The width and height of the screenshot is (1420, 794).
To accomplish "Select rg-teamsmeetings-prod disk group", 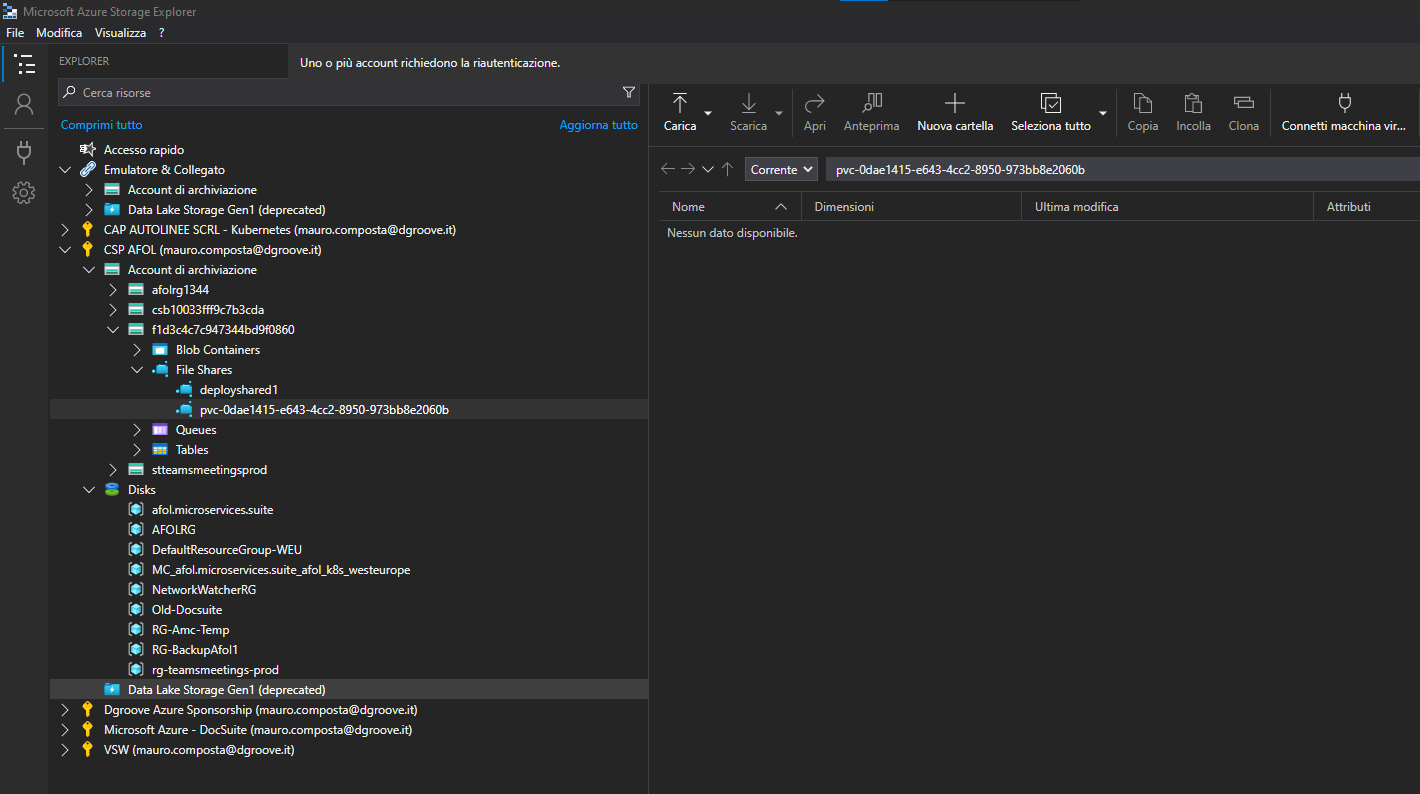I will point(215,669).
